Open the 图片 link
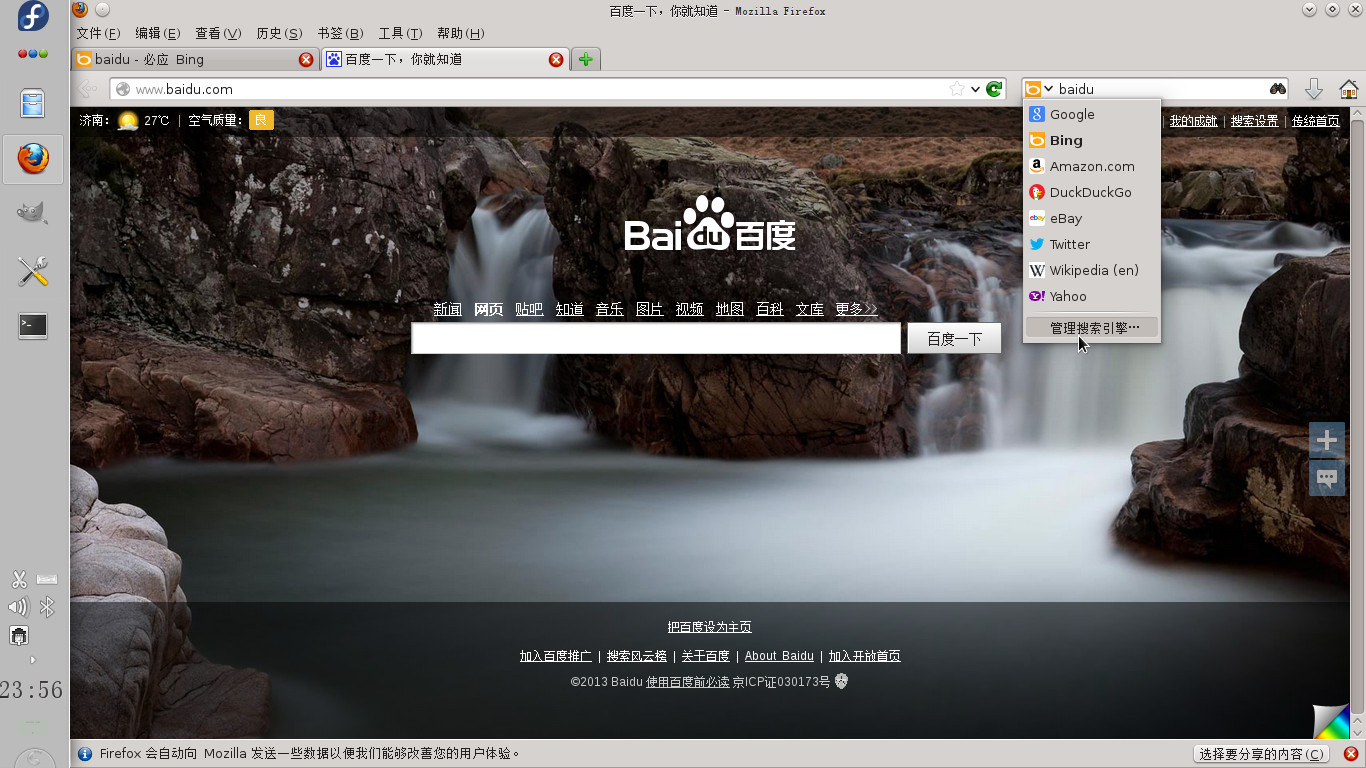1366x768 pixels. click(650, 310)
